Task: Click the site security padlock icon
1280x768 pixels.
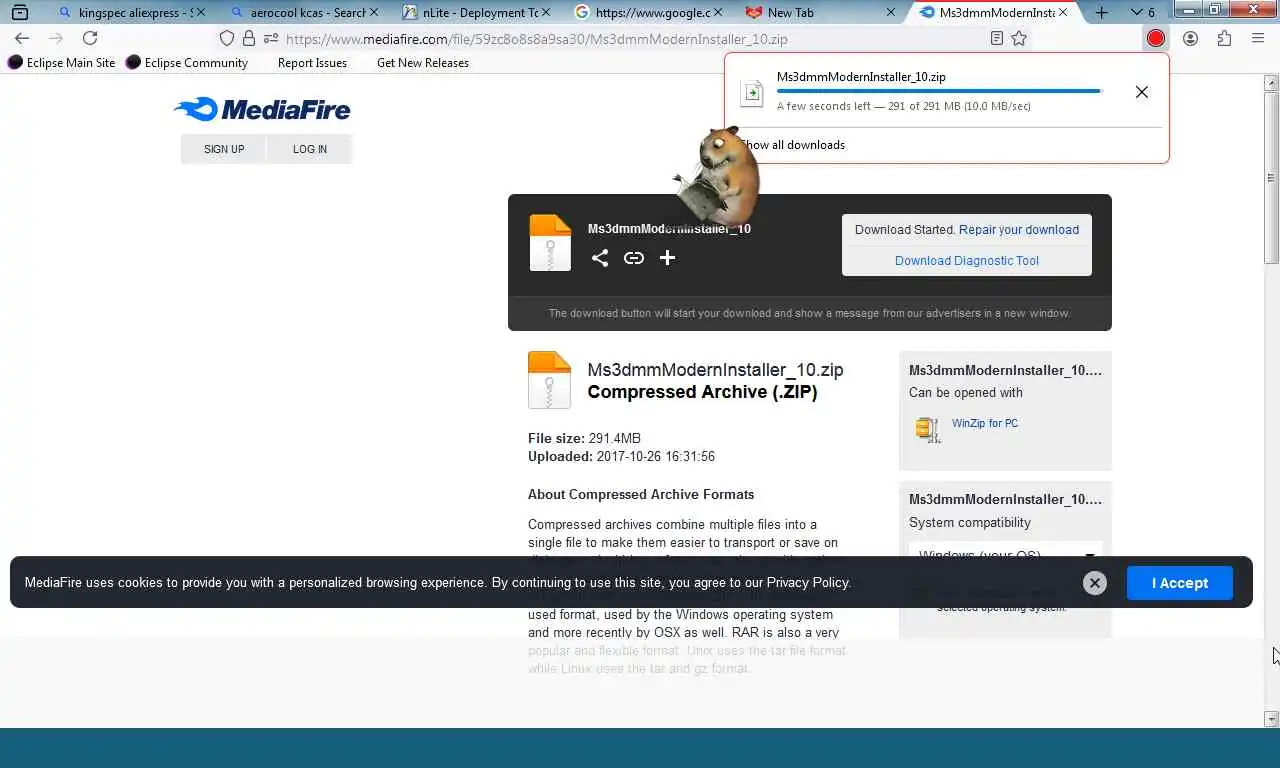Action: (249, 38)
